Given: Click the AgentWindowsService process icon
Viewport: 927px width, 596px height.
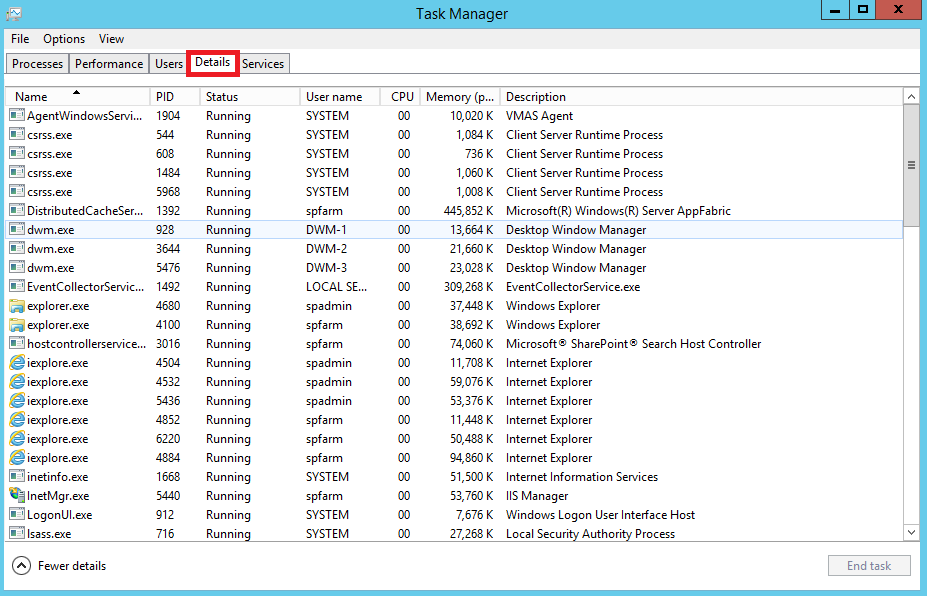Looking at the screenshot, I should tap(17, 115).
